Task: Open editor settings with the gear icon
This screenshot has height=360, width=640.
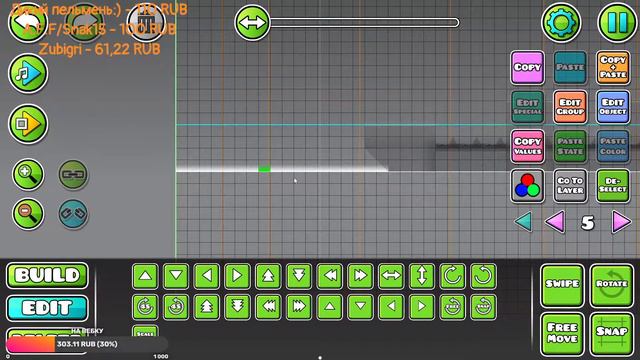Action: [561, 22]
